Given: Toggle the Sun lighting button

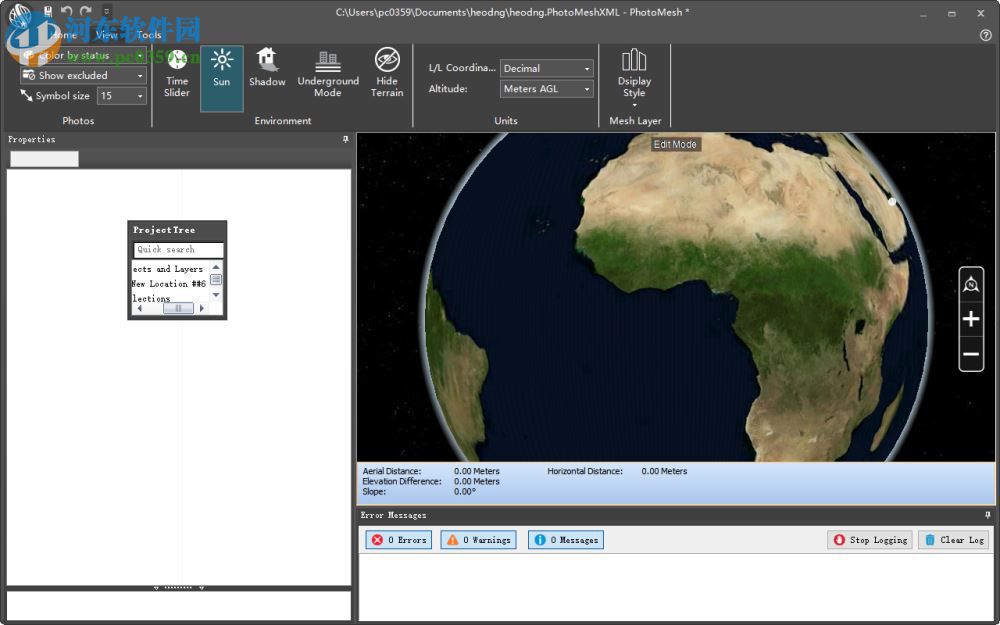Looking at the screenshot, I should [x=221, y=70].
